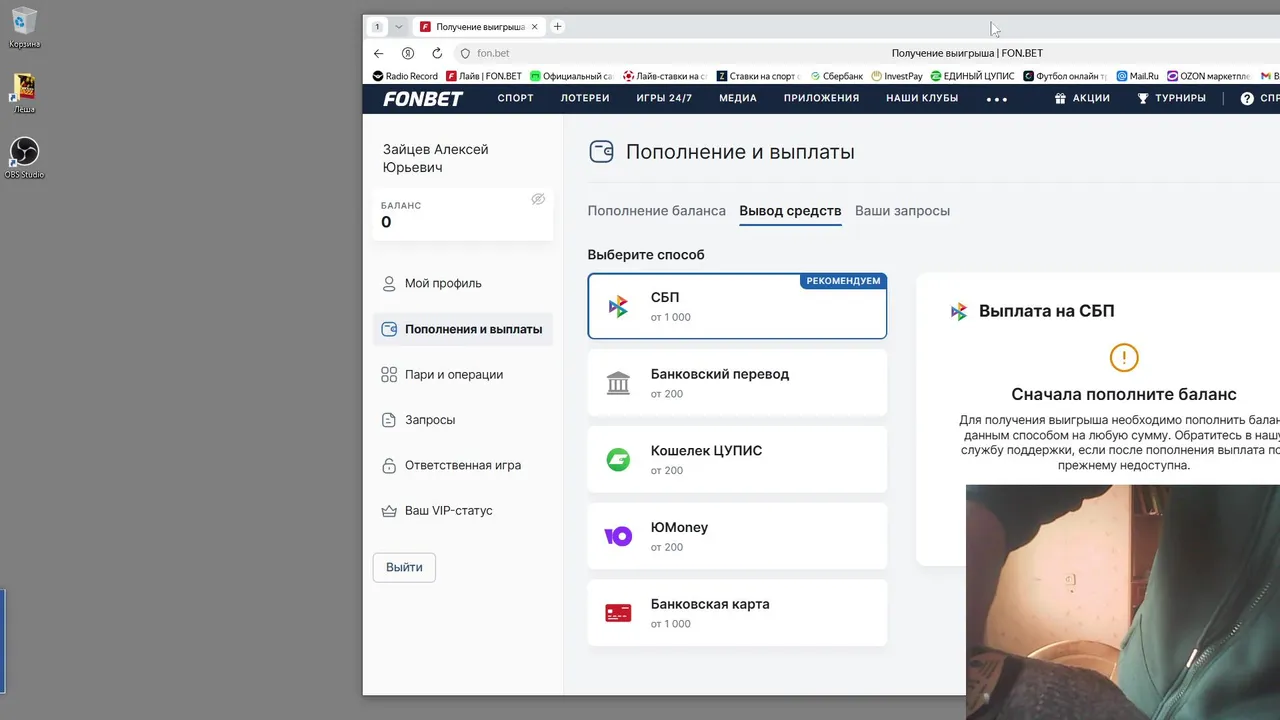Open АКЦИИ with the gift icon
This screenshot has height=720, width=1280.
pyautogui.click(x=1082, y=98)
